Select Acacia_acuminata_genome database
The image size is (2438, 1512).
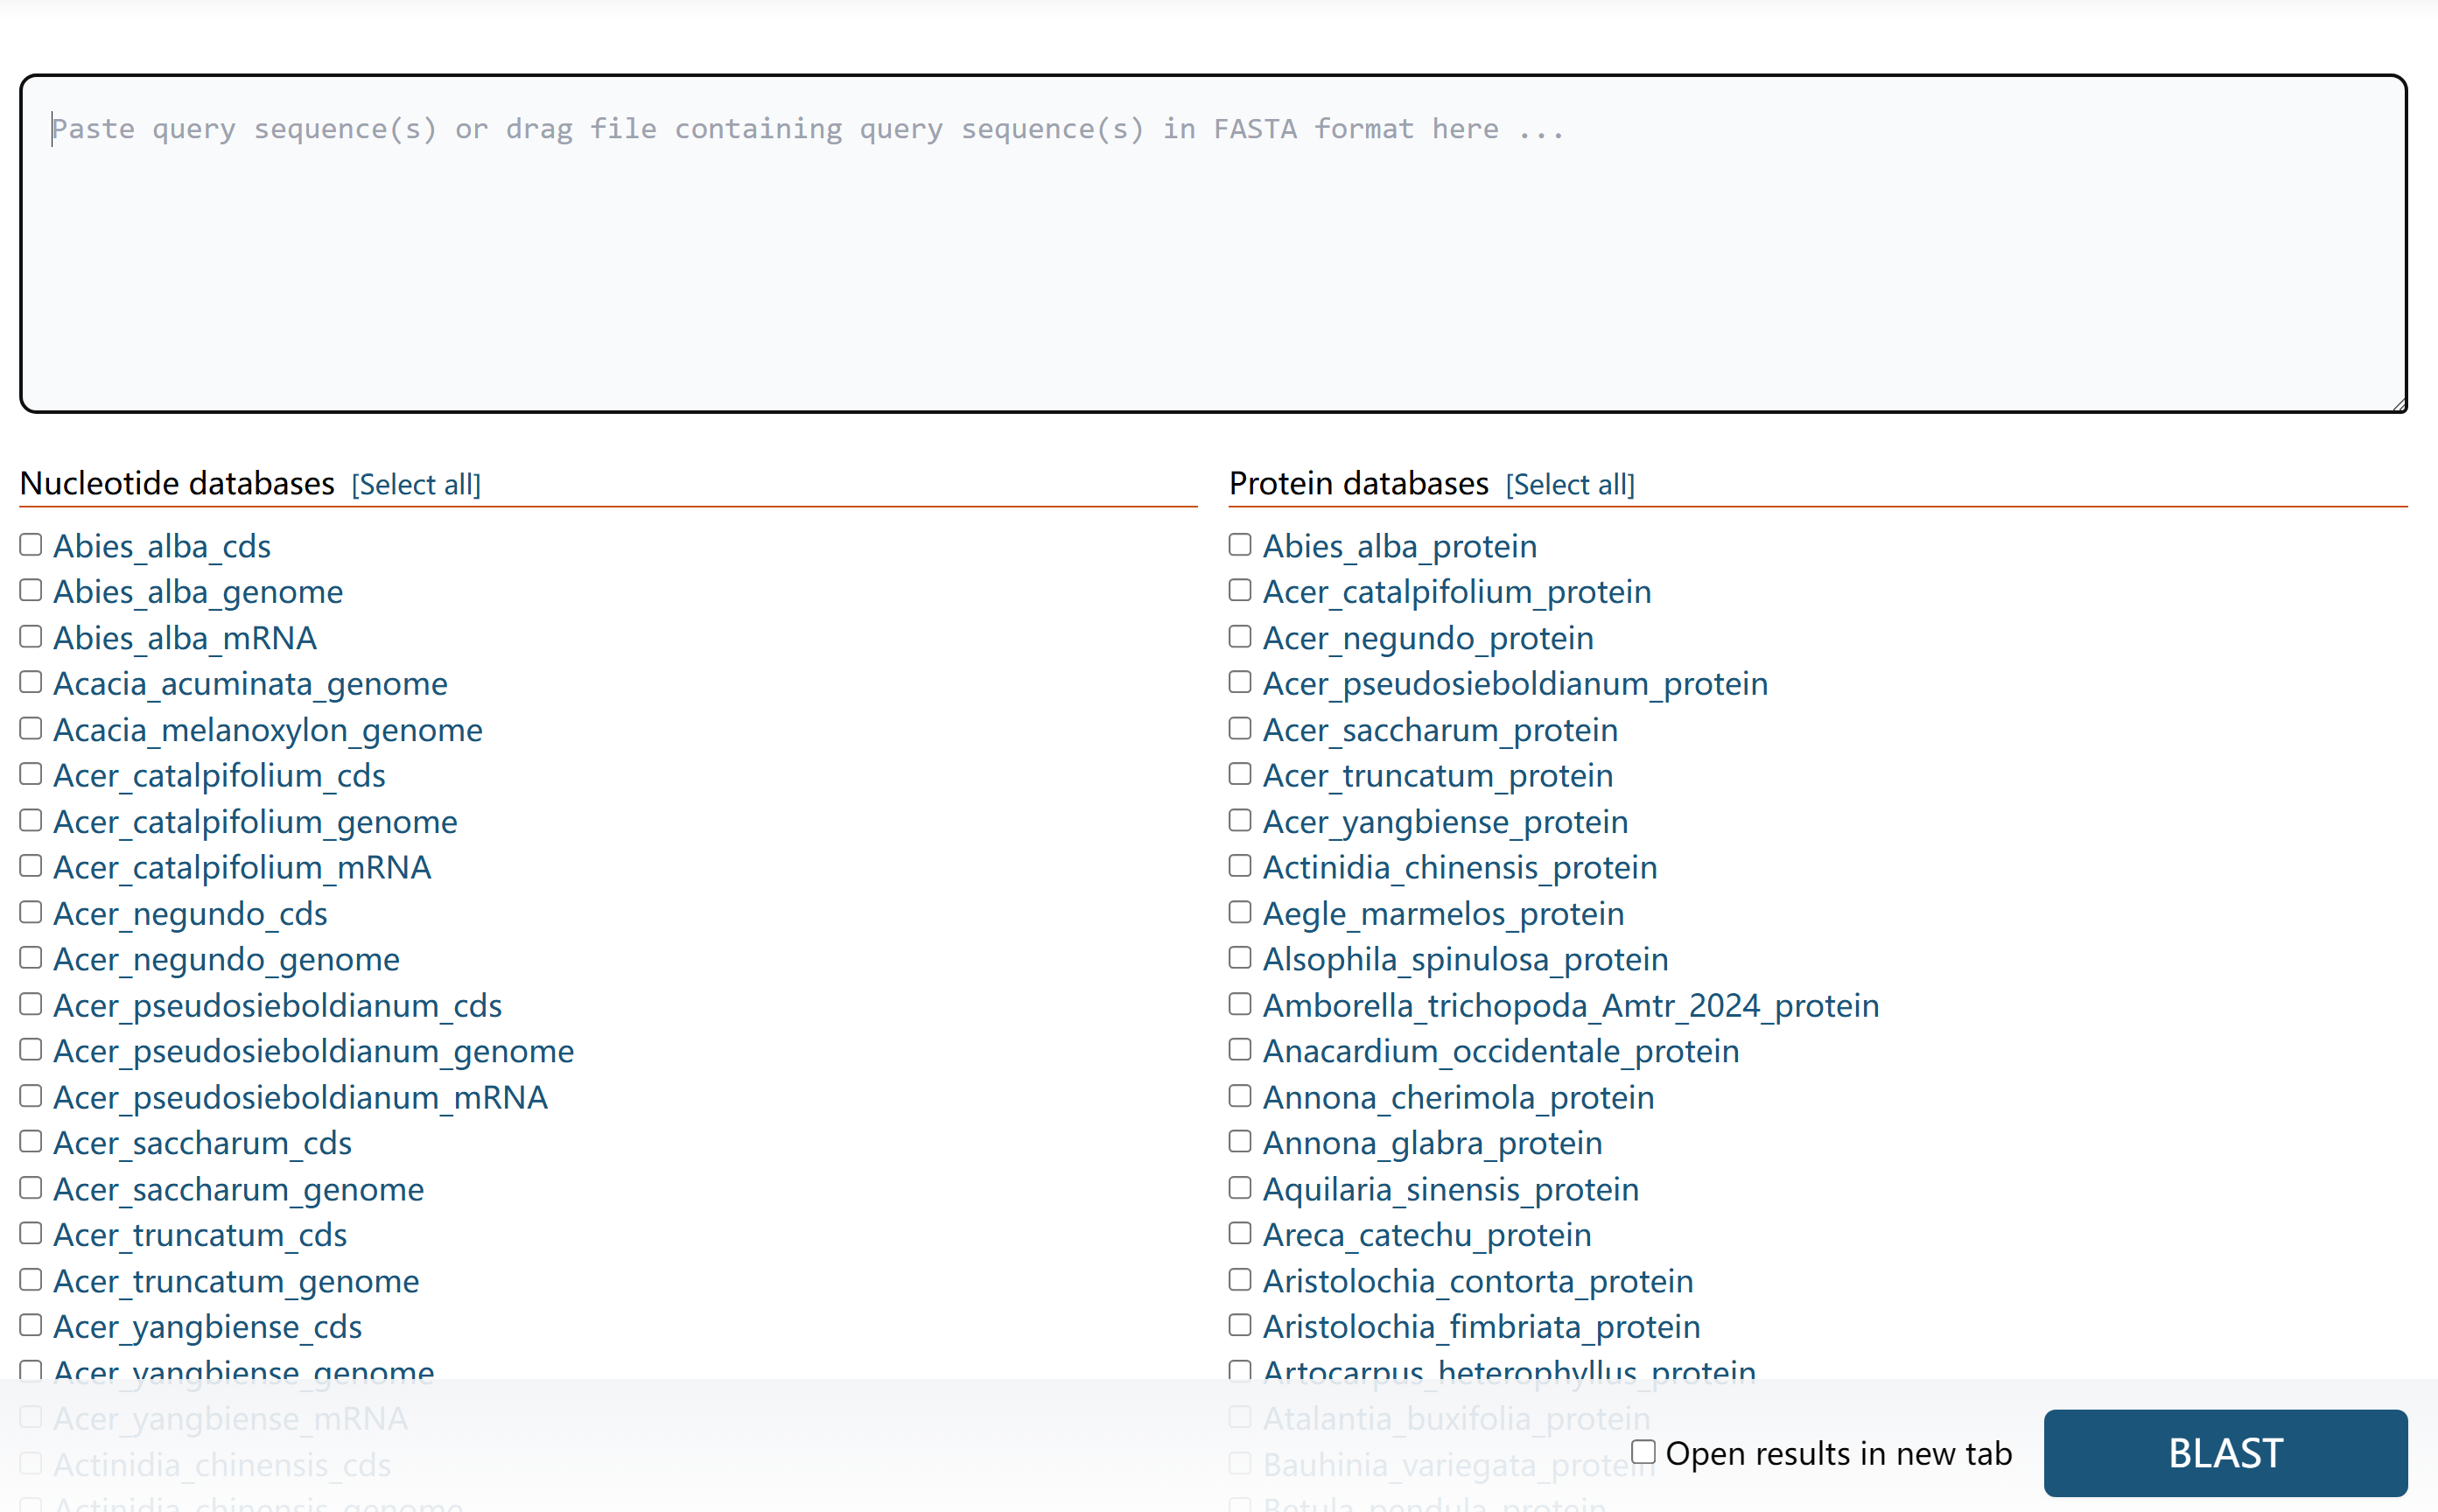pyautogui.click(x=31, y=682)
